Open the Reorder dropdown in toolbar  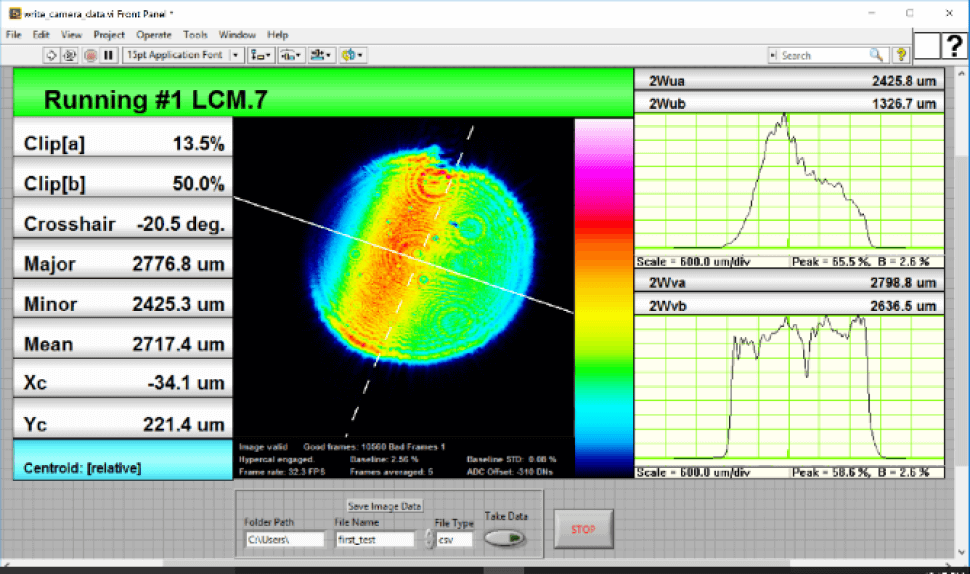[x=351, y=55]
